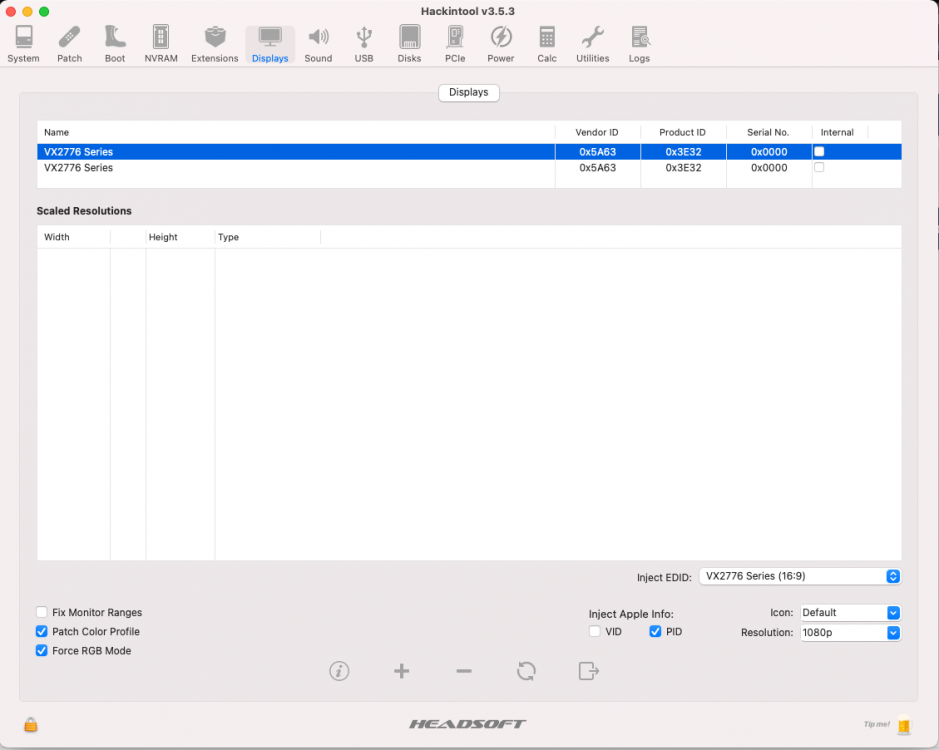939x750 pixels.
Task: Click the Serial No. column header
Action: [x=768, y=132]
